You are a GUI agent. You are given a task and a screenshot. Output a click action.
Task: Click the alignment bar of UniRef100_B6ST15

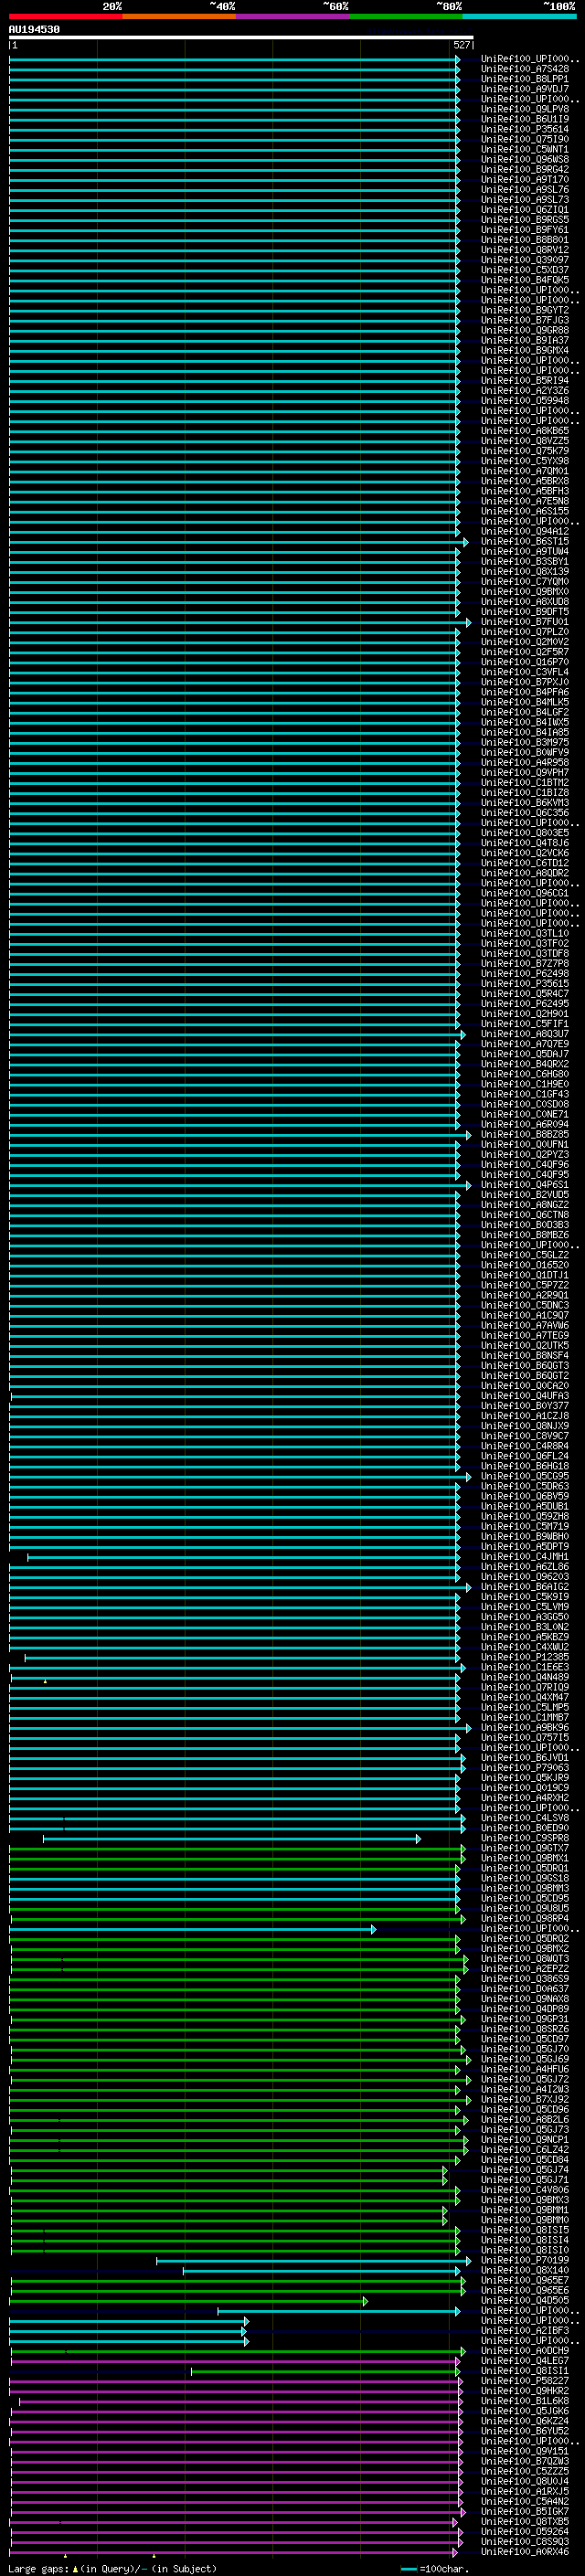(x=239, y=542)
